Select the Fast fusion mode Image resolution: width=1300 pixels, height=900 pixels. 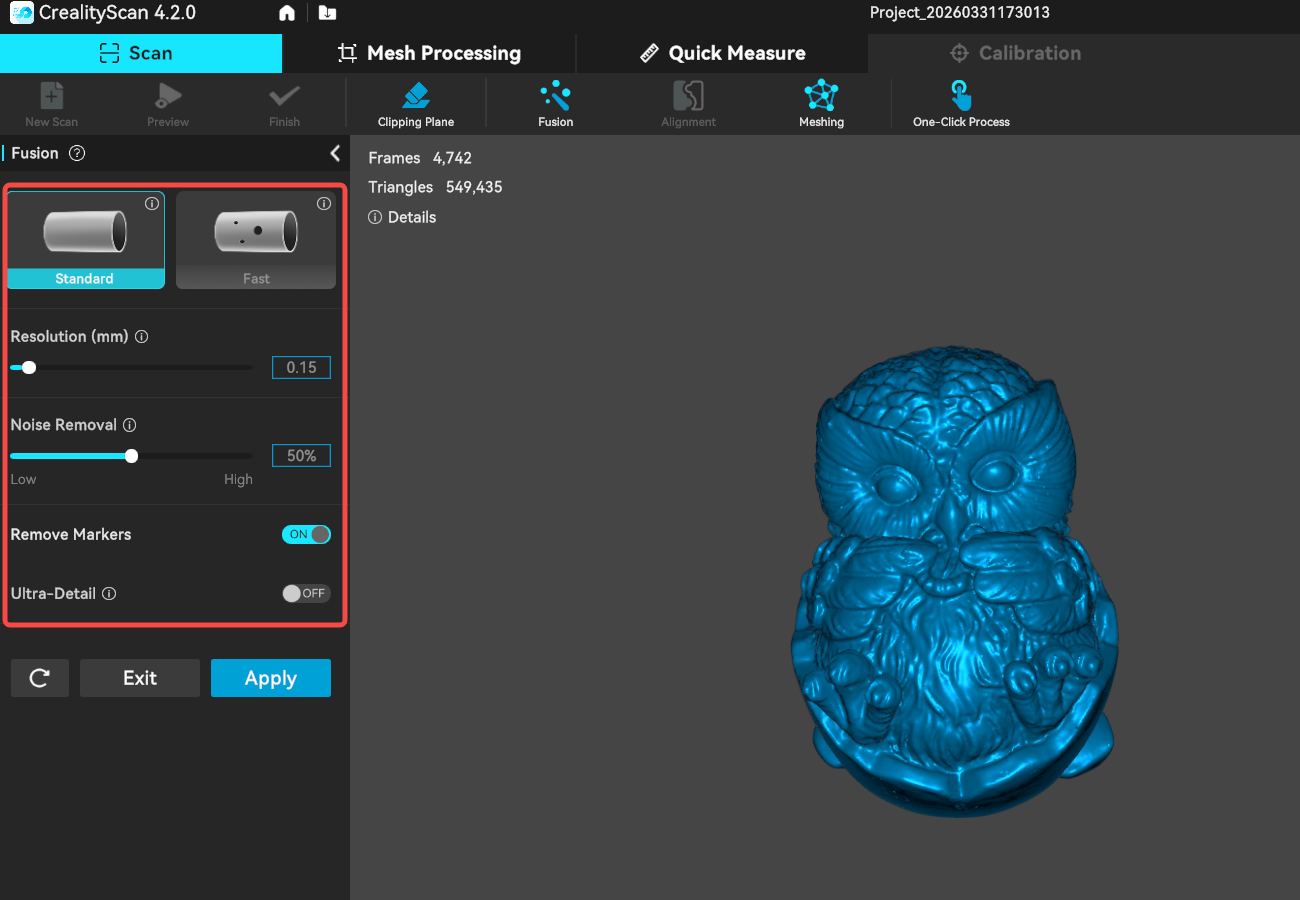click(x=256, y=240)
